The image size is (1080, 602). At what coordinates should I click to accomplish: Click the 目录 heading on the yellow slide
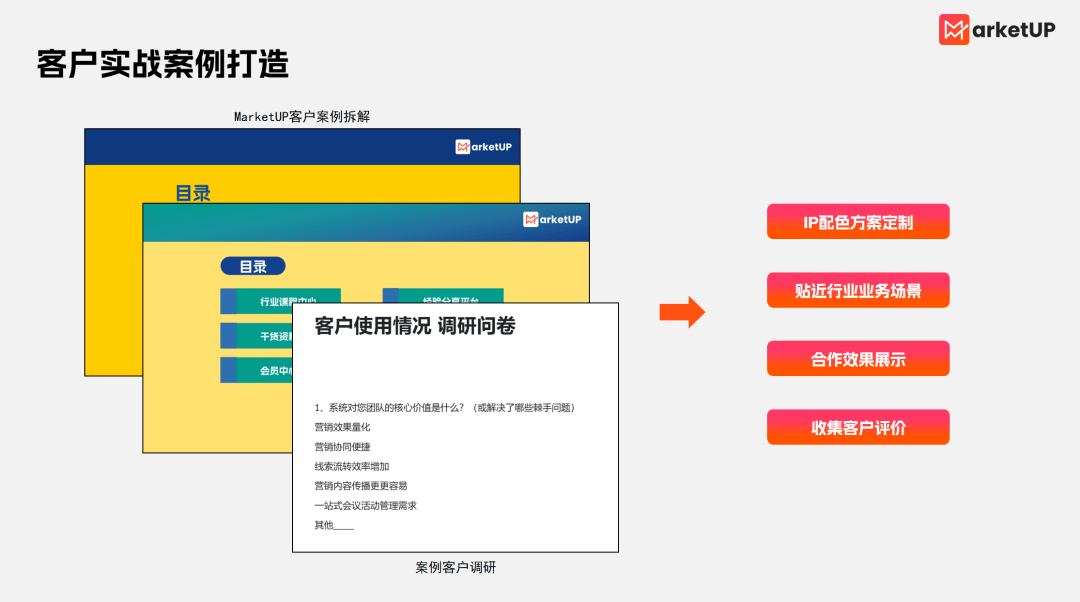pos(193,193)
